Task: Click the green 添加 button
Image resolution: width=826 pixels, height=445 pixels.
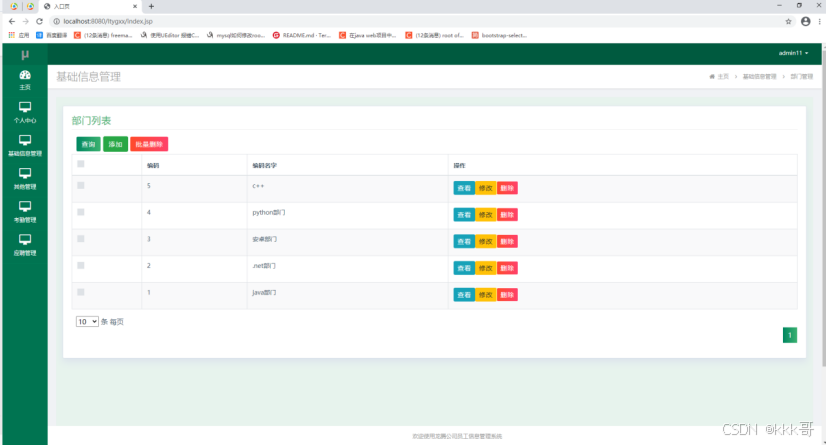Action: tap(115, 144)
